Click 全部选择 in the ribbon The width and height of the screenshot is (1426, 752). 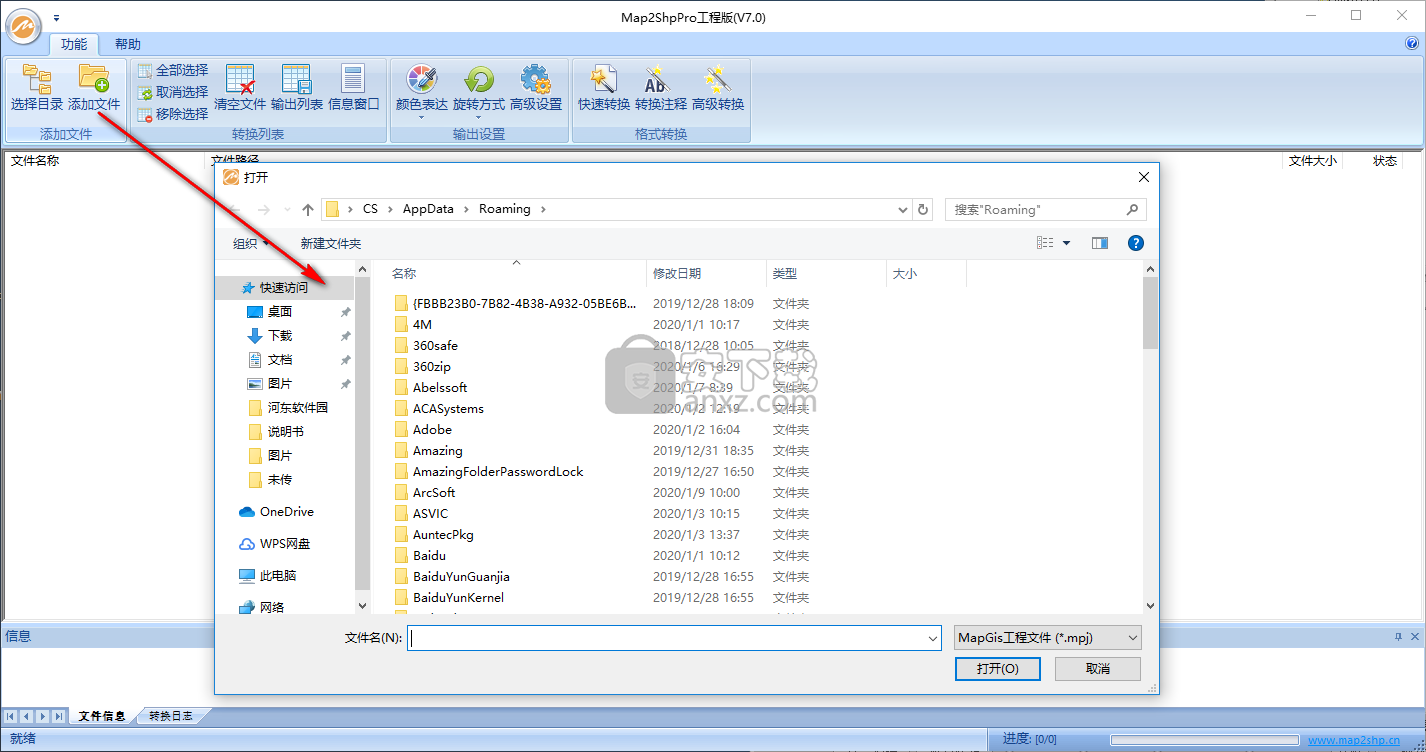point(173,70)
